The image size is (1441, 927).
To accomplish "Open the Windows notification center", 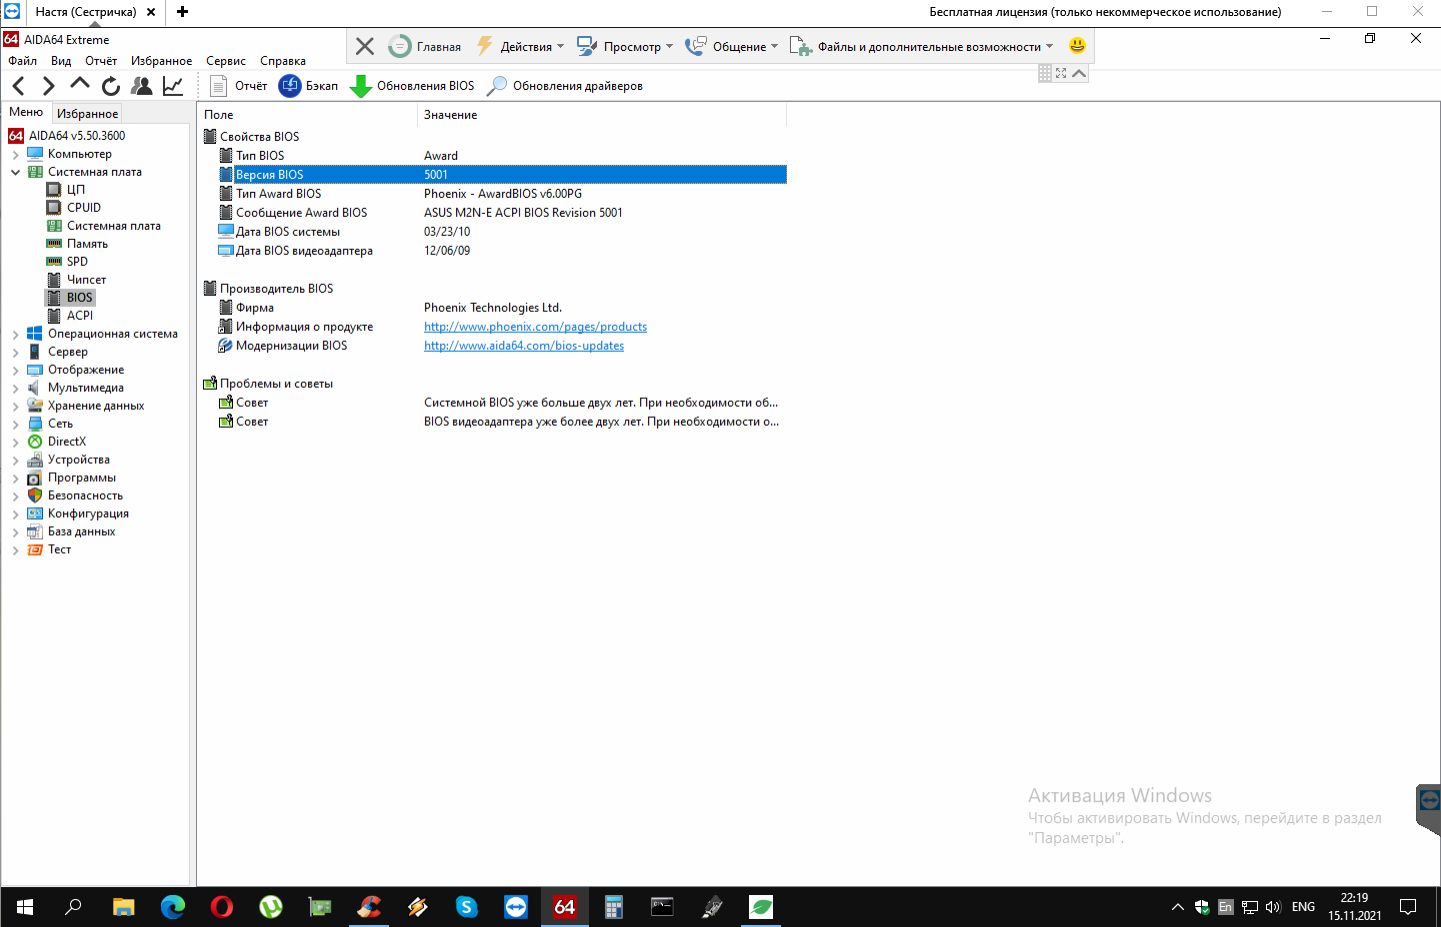I will [1408, 907].
